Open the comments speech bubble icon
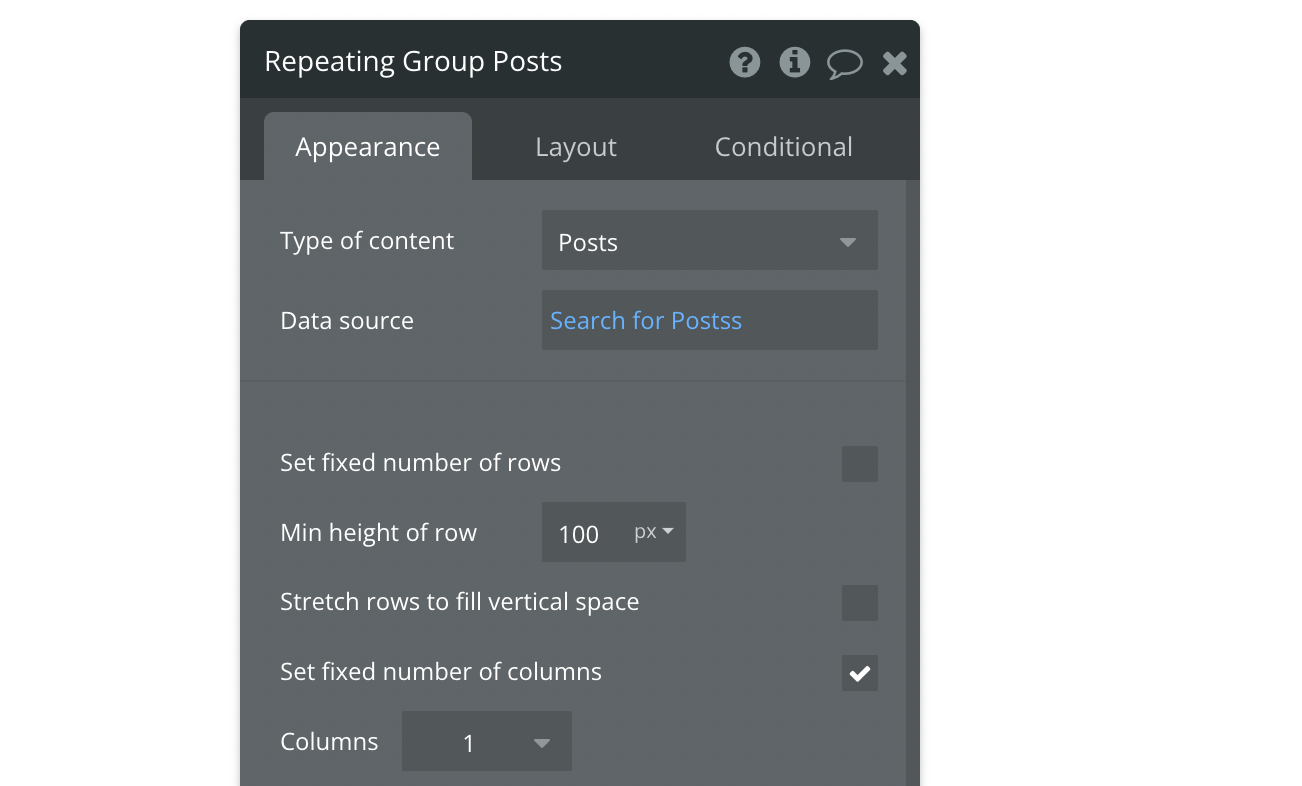This screenshot has height=786, width=1302. pos(844,64)
